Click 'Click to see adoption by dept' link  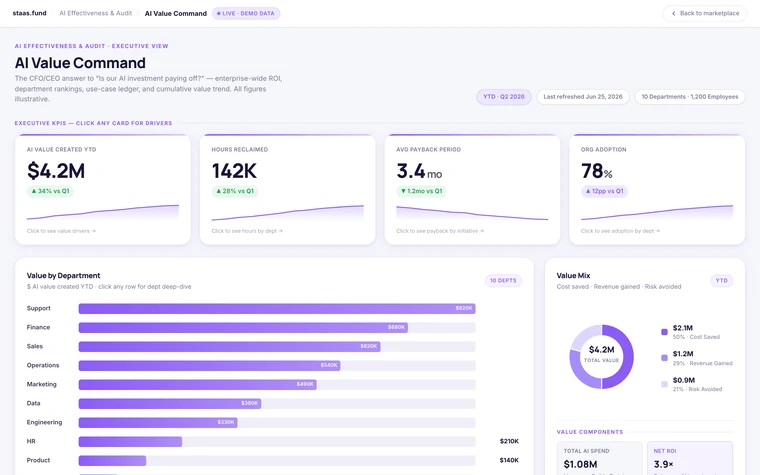click(x=620, y=231)
